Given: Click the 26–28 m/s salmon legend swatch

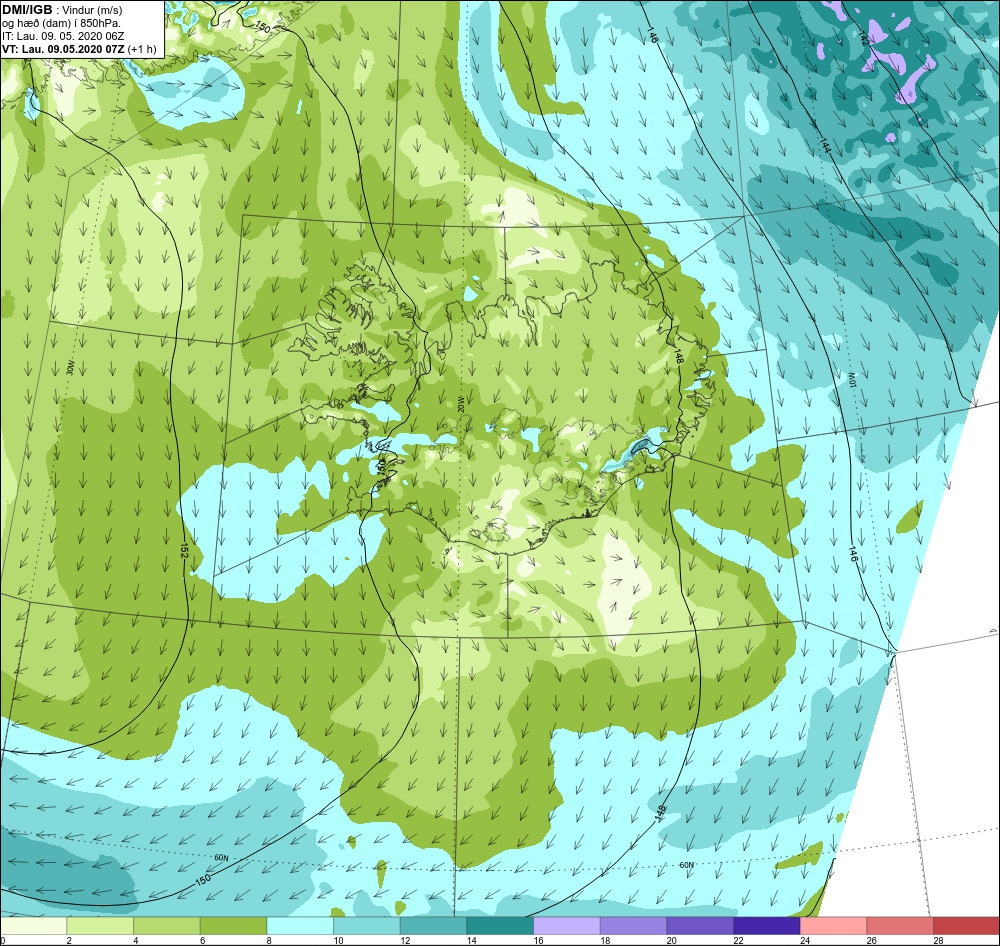Looking at the screenshot, I should (x=900, y=926).
